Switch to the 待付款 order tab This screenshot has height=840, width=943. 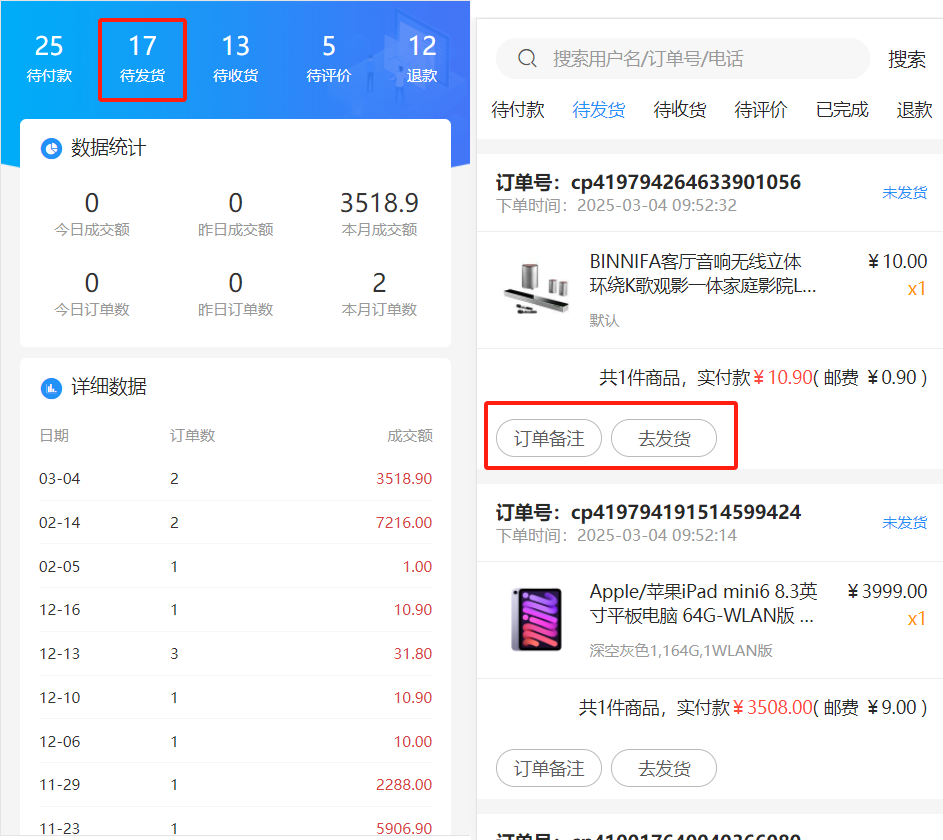pyautogui.click(x=518, y=110)
